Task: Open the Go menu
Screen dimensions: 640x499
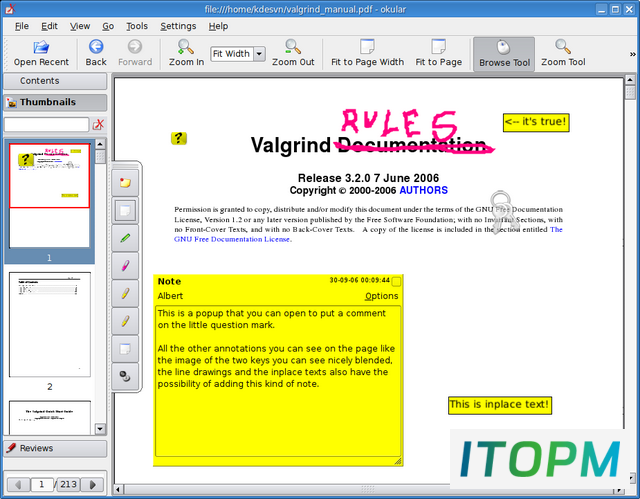Action: (108, 26)
